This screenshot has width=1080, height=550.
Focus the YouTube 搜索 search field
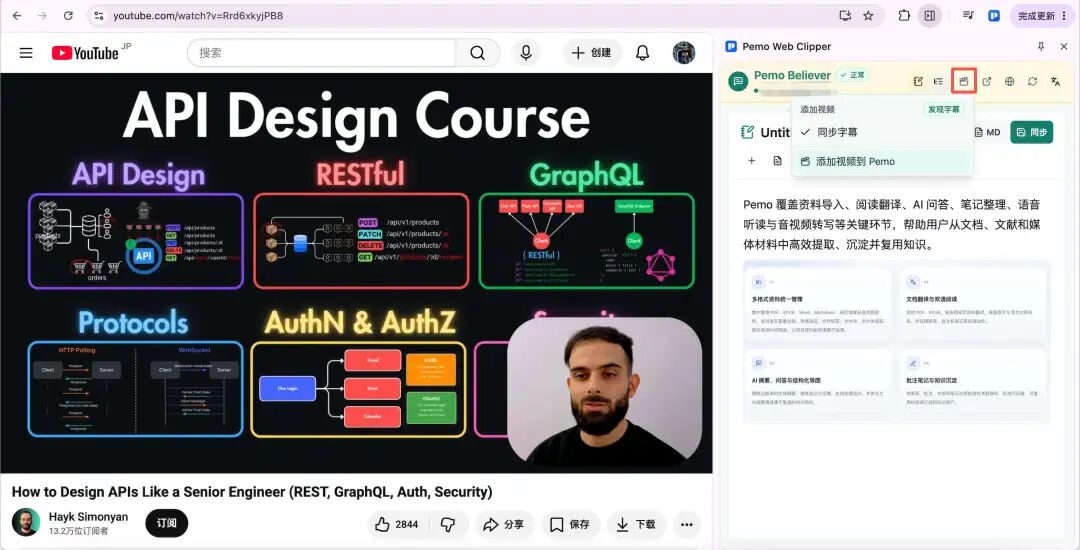pos(321,53)
